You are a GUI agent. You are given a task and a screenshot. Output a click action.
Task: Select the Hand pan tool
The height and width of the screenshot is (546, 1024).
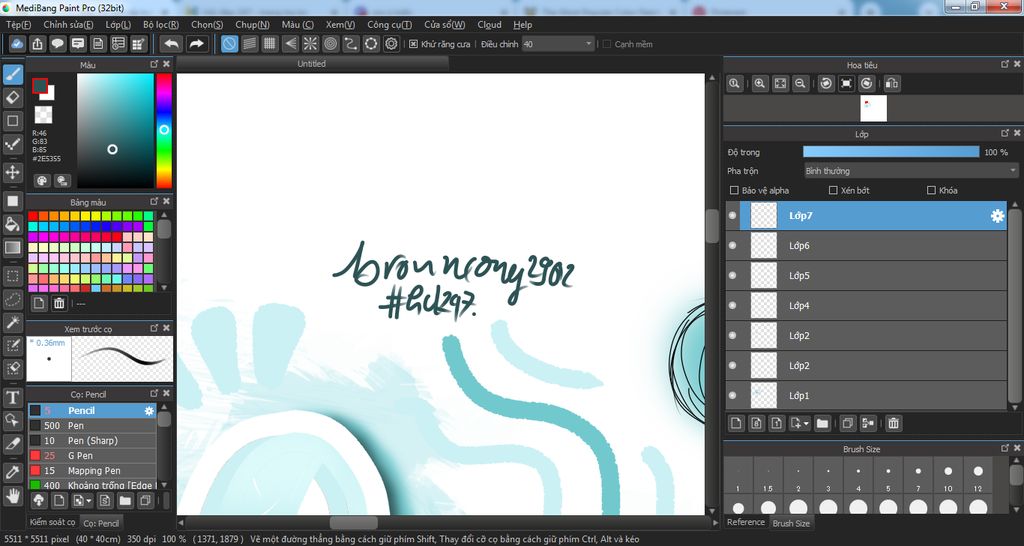[x=13, y=495]
